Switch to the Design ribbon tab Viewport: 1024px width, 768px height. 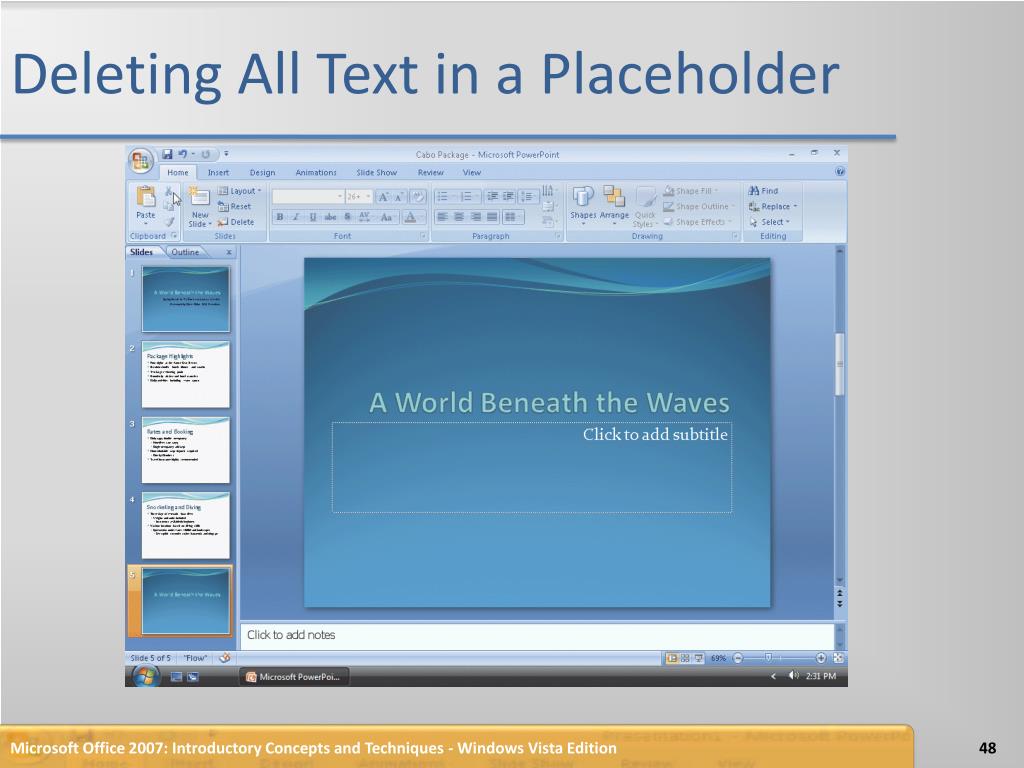(x=262, y=172)
